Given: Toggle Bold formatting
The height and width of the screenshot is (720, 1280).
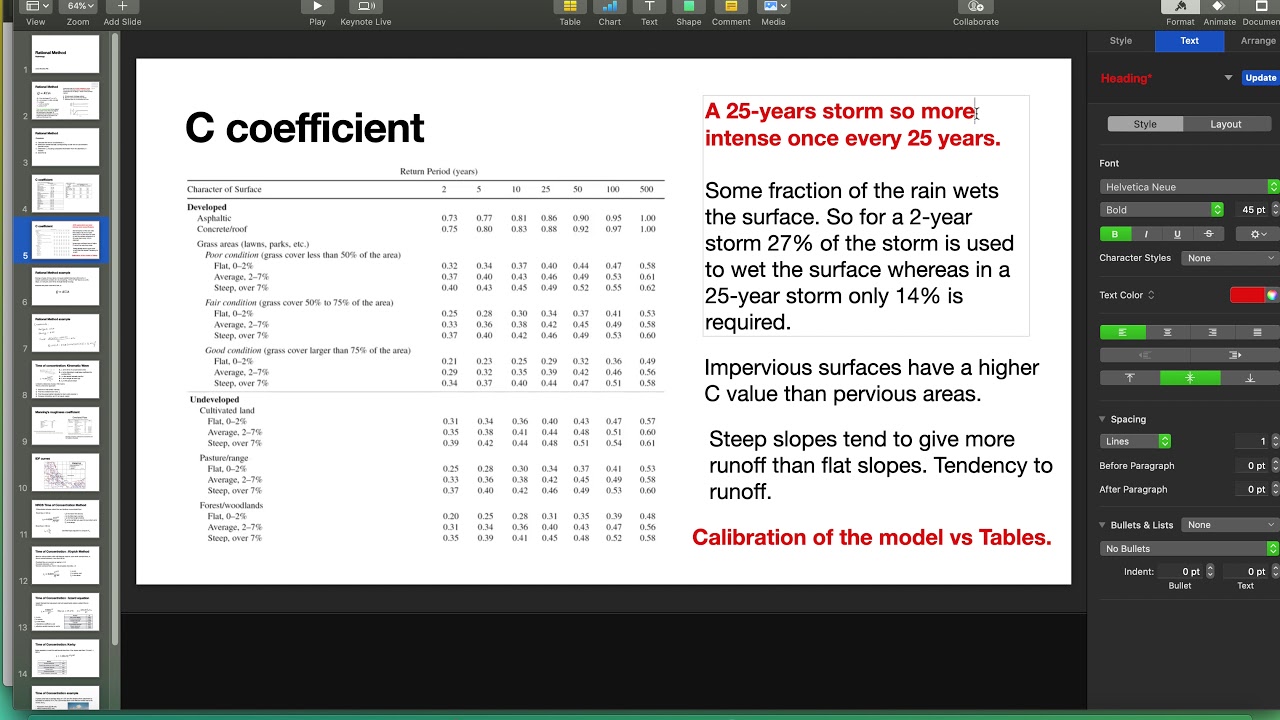Looking at the screenshot, I should click(1115, 234).
